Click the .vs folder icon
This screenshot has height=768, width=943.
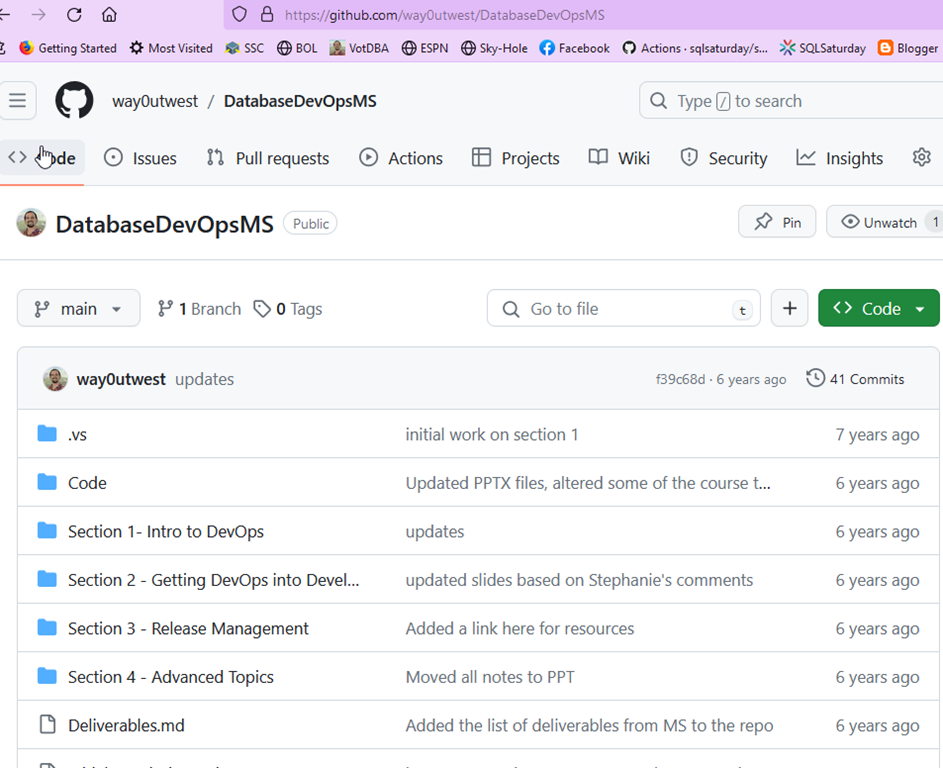(47, 434)
